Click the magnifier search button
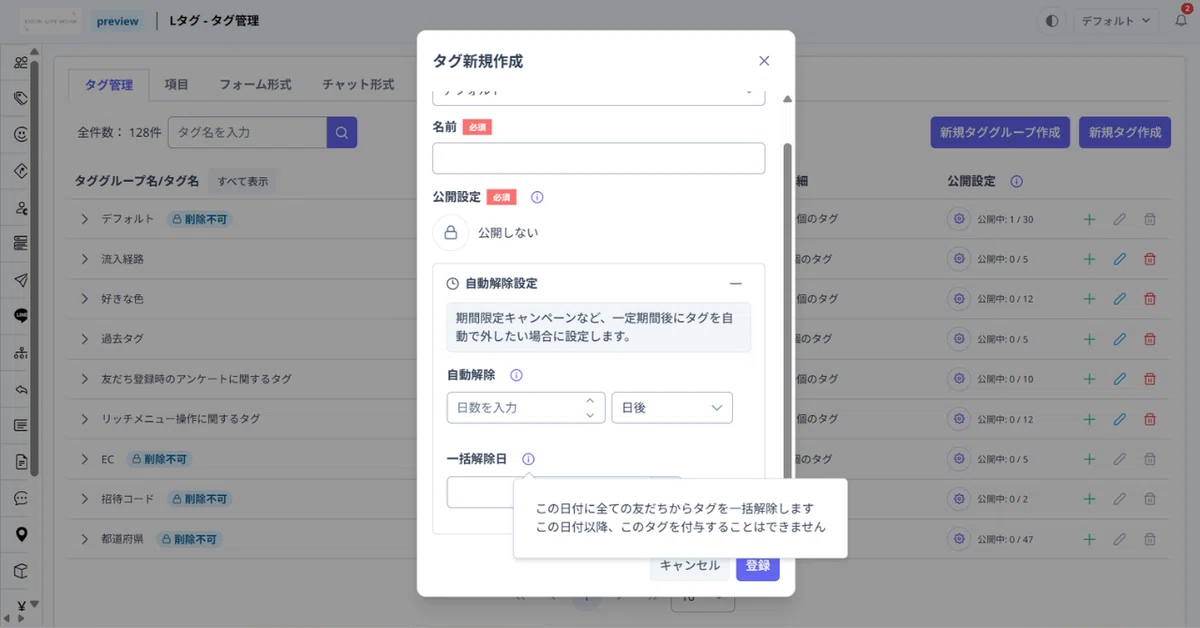Image resolution: width=1200 pixels, height=628 pixels. tap(342, 132)
